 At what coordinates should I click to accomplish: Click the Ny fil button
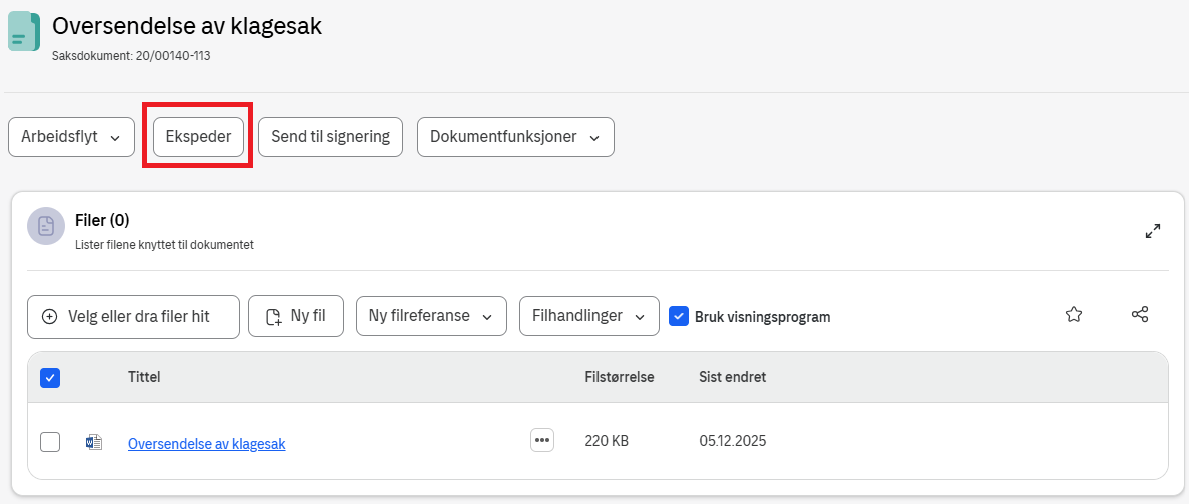295,316
